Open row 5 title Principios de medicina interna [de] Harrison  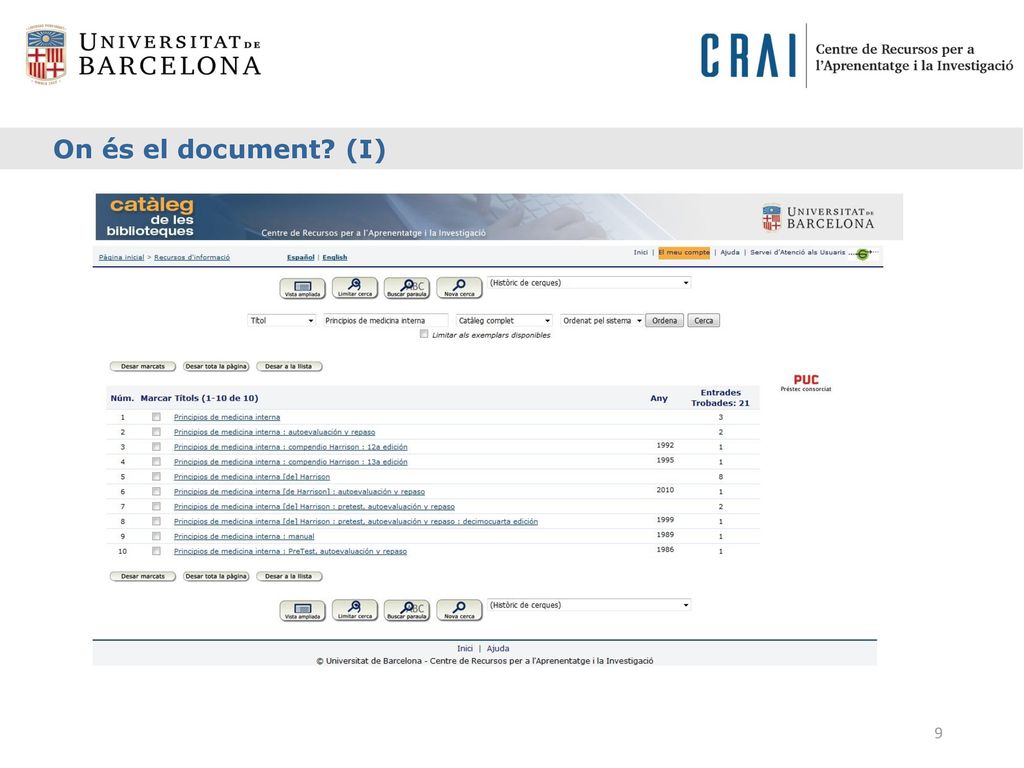click(251, 477)
